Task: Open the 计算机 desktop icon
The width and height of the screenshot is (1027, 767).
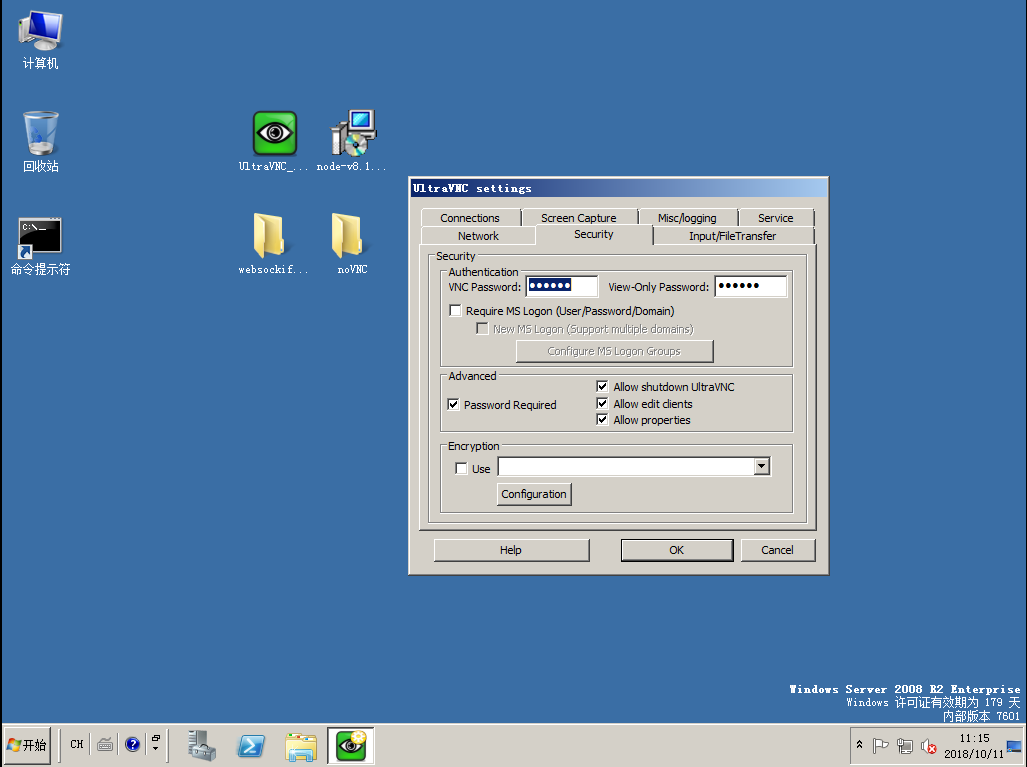Action: pos(40,39)
